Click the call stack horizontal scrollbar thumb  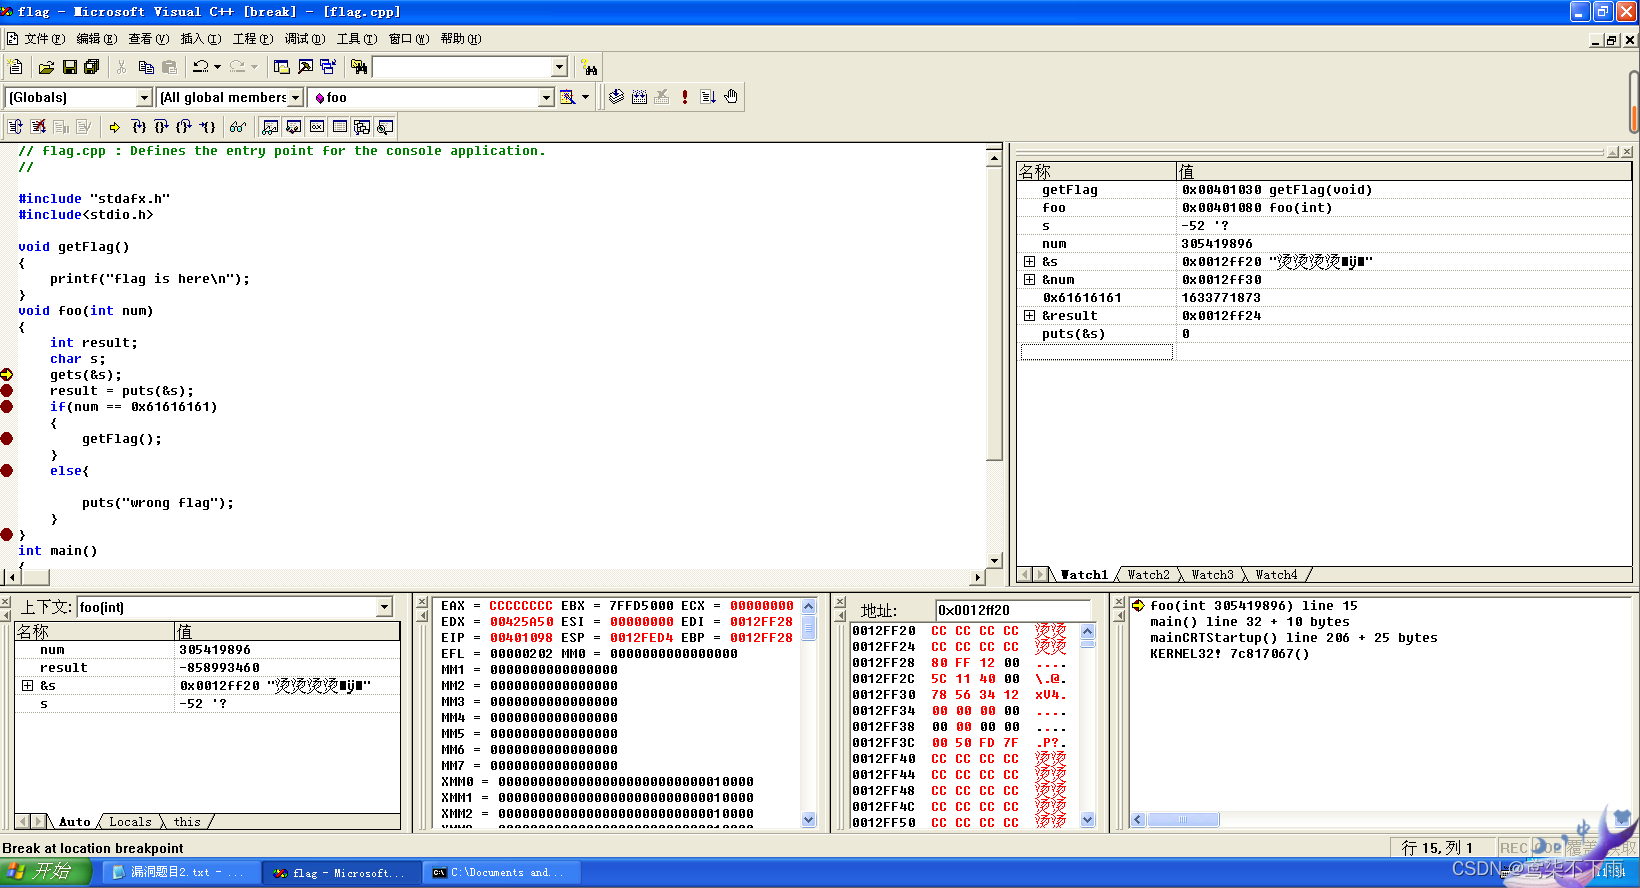pyautogui.click(x=1183, y=820)
